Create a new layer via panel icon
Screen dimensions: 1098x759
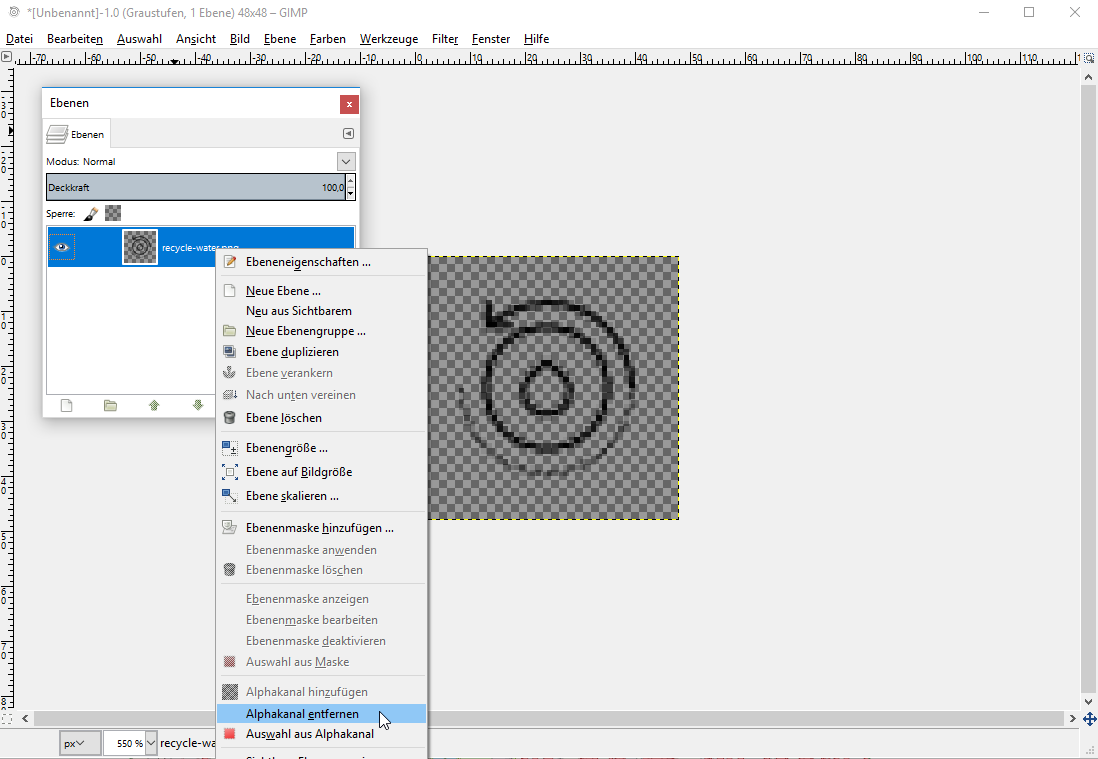click(x=66, y=405)
